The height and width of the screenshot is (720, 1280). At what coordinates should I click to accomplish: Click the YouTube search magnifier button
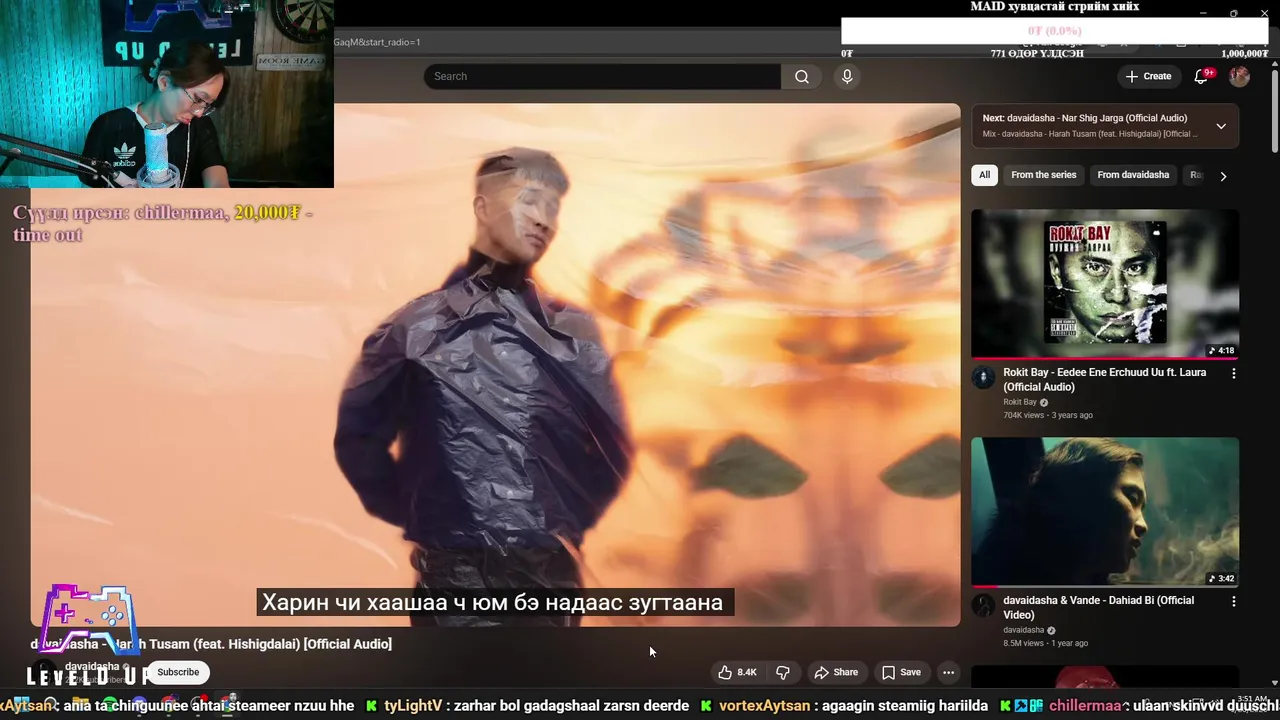click(x=802, y=76)
